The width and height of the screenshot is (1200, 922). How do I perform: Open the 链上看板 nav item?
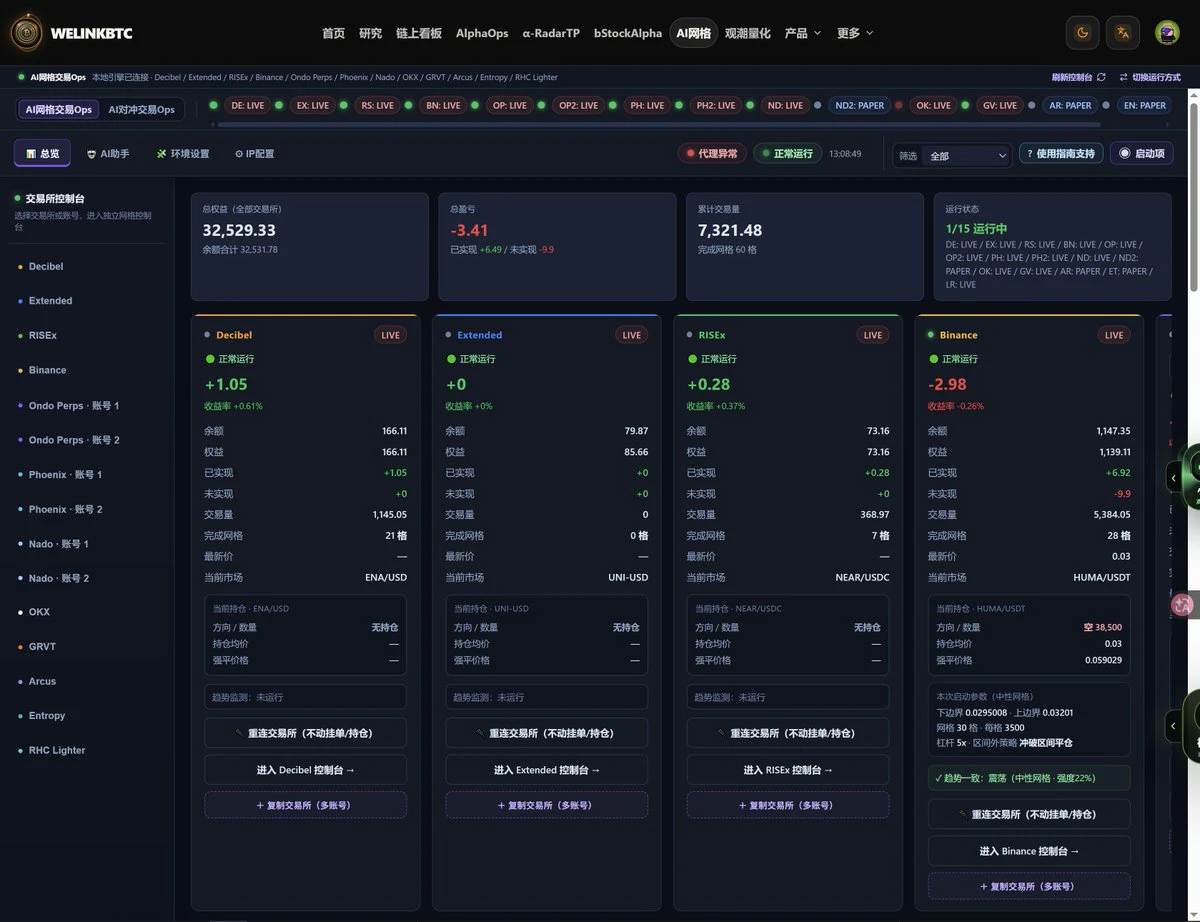click(419, 33)
